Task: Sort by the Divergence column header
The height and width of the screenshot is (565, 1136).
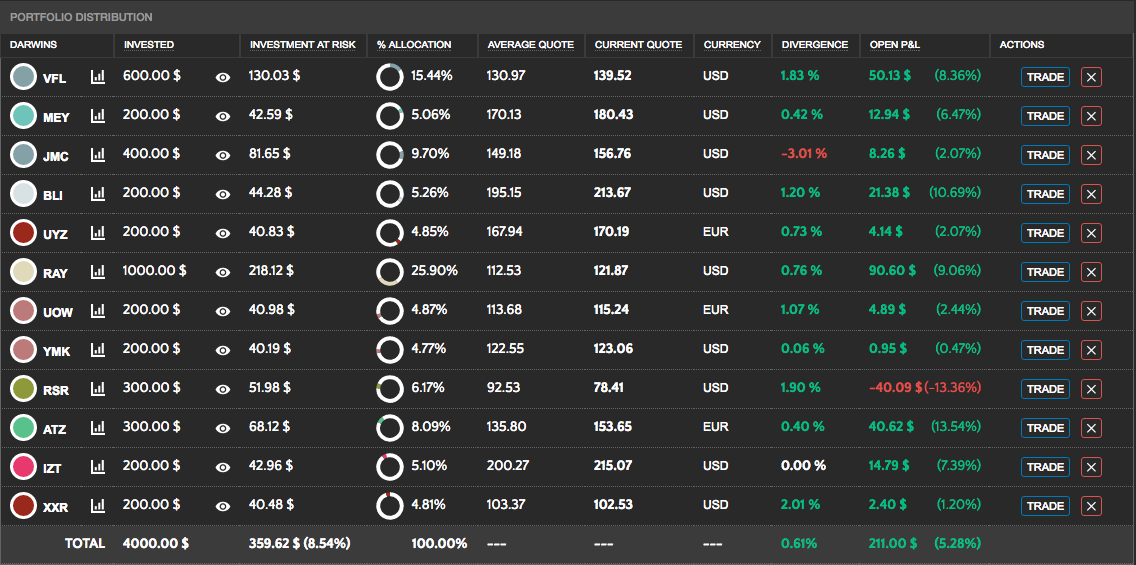Action: click(814, 45)
